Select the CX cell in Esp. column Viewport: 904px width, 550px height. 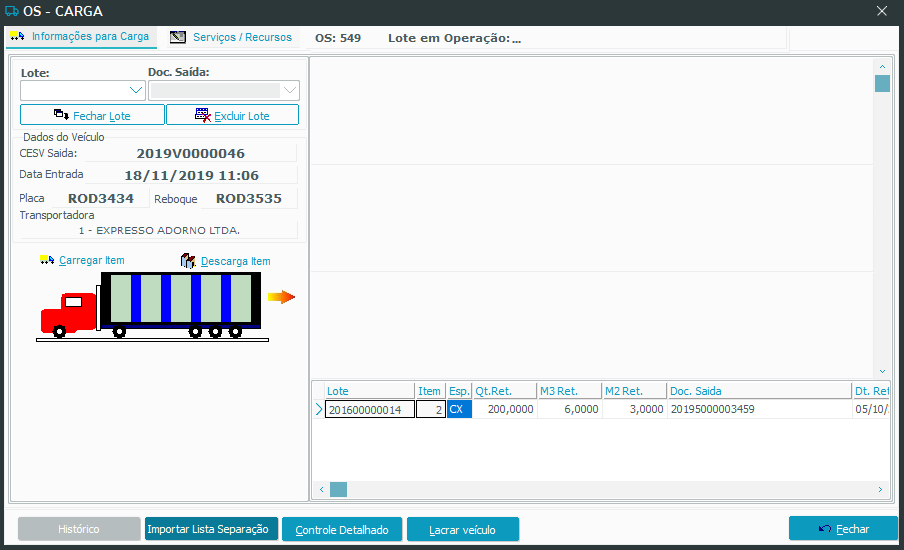point(459,409)
